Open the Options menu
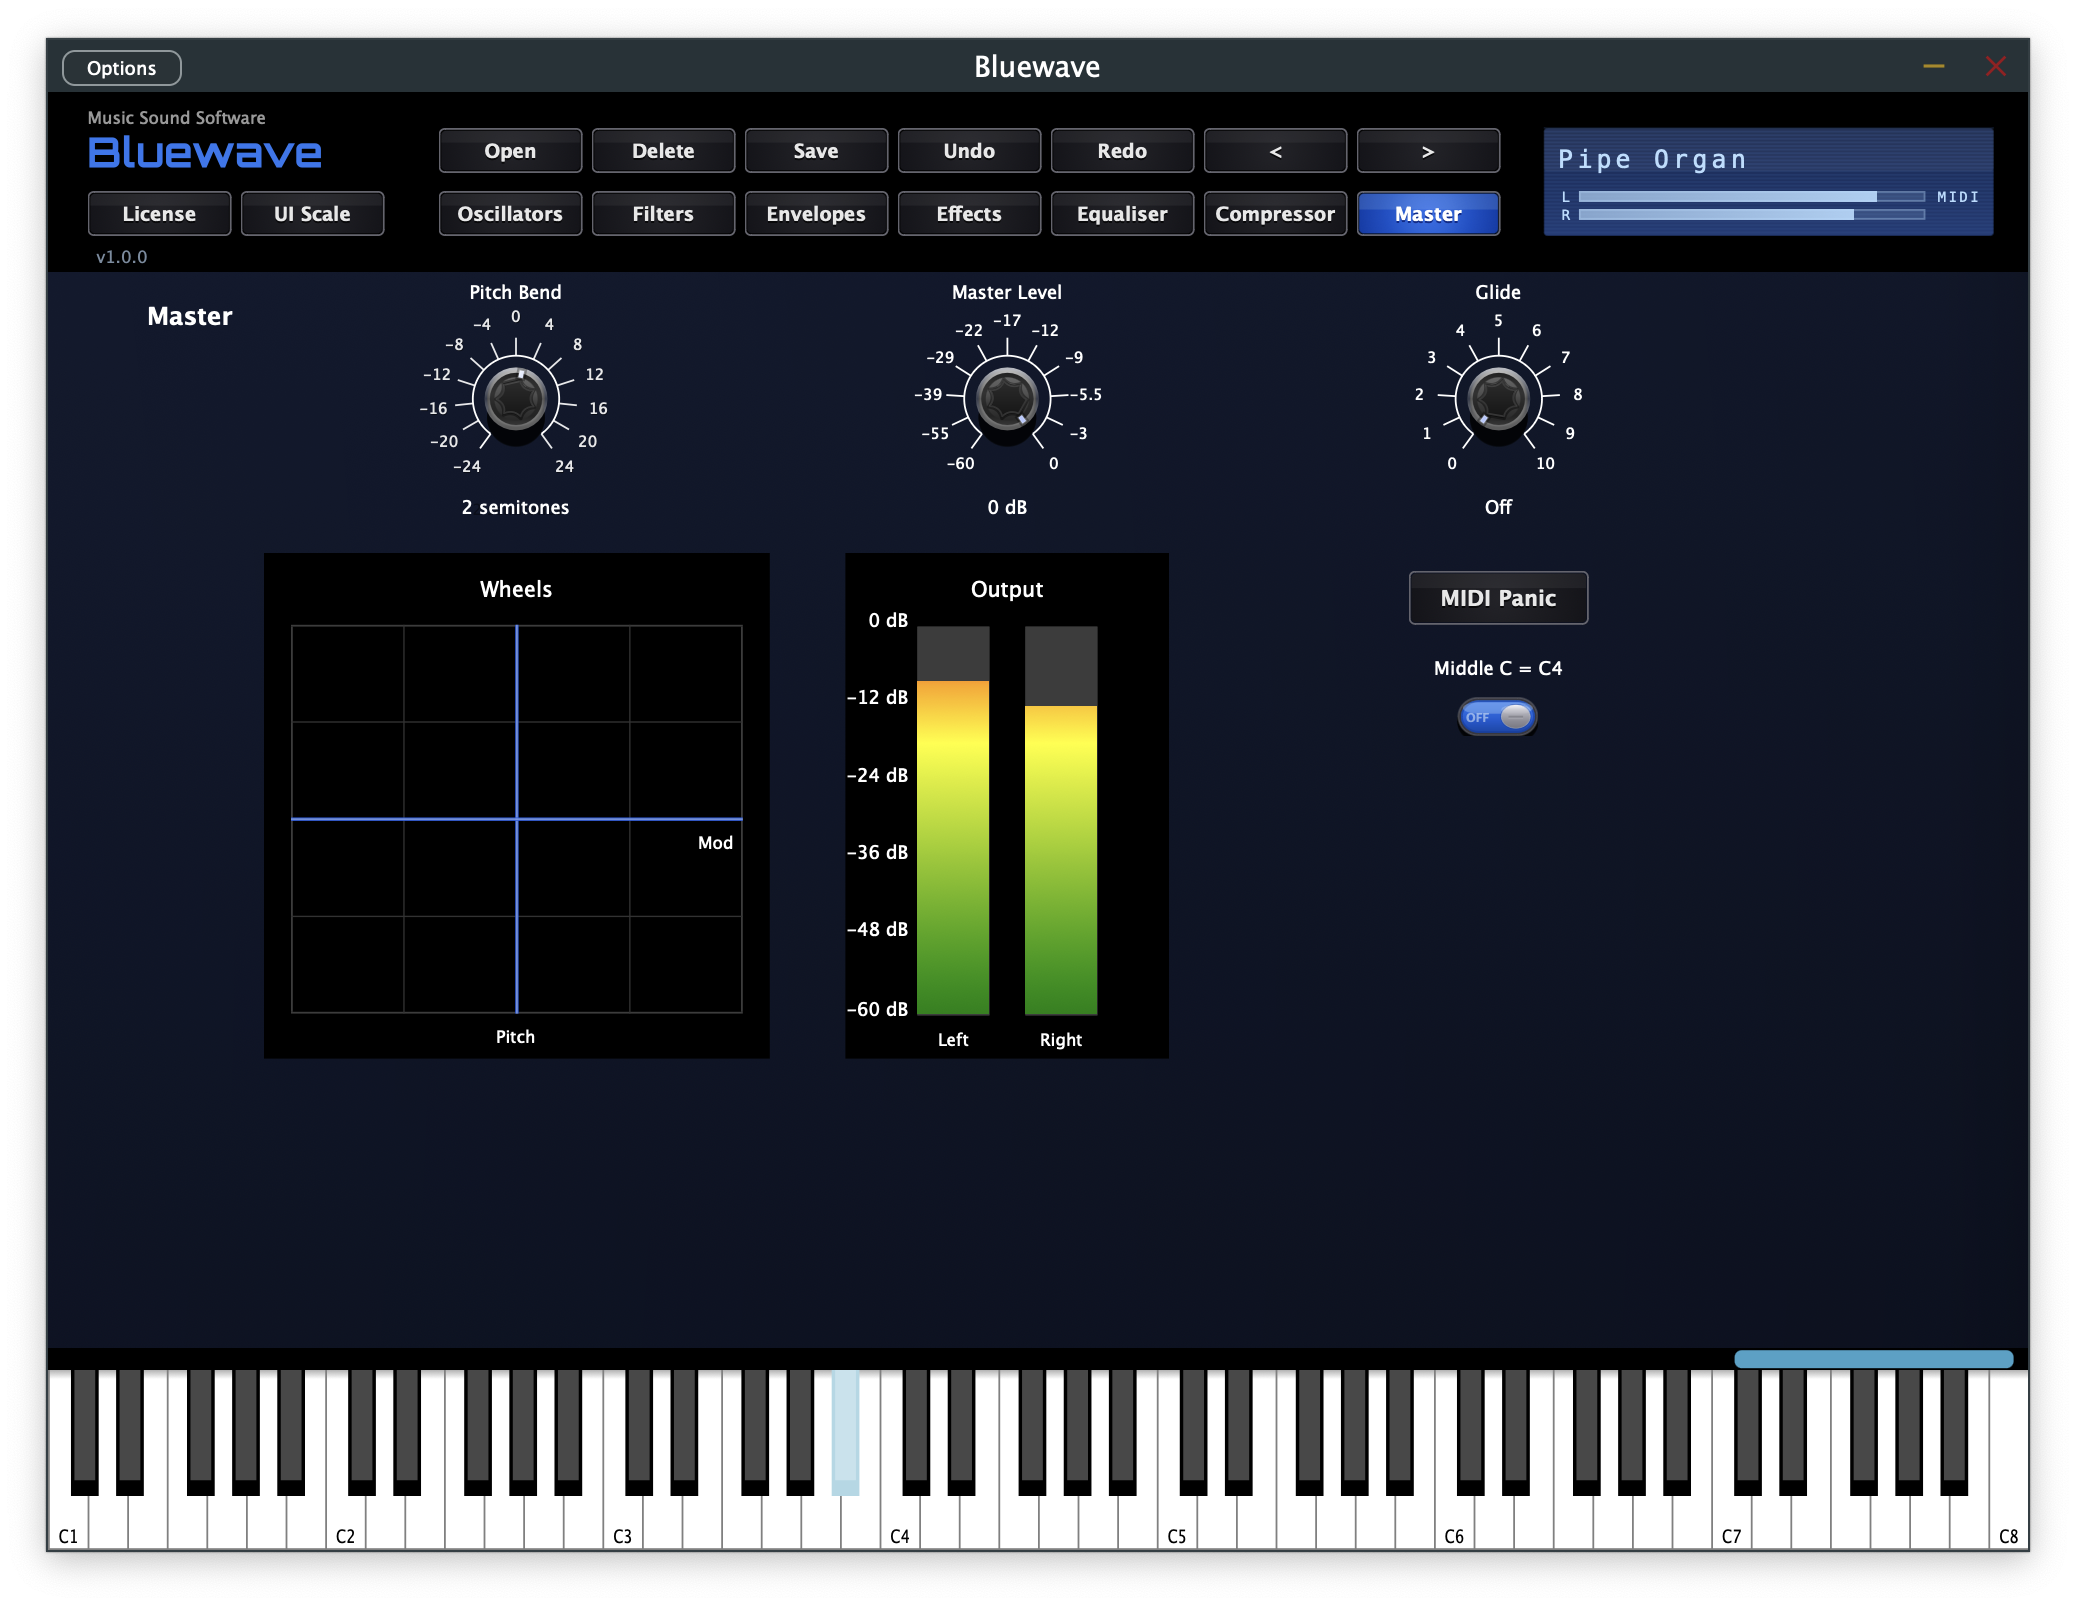 pos(121,68)
